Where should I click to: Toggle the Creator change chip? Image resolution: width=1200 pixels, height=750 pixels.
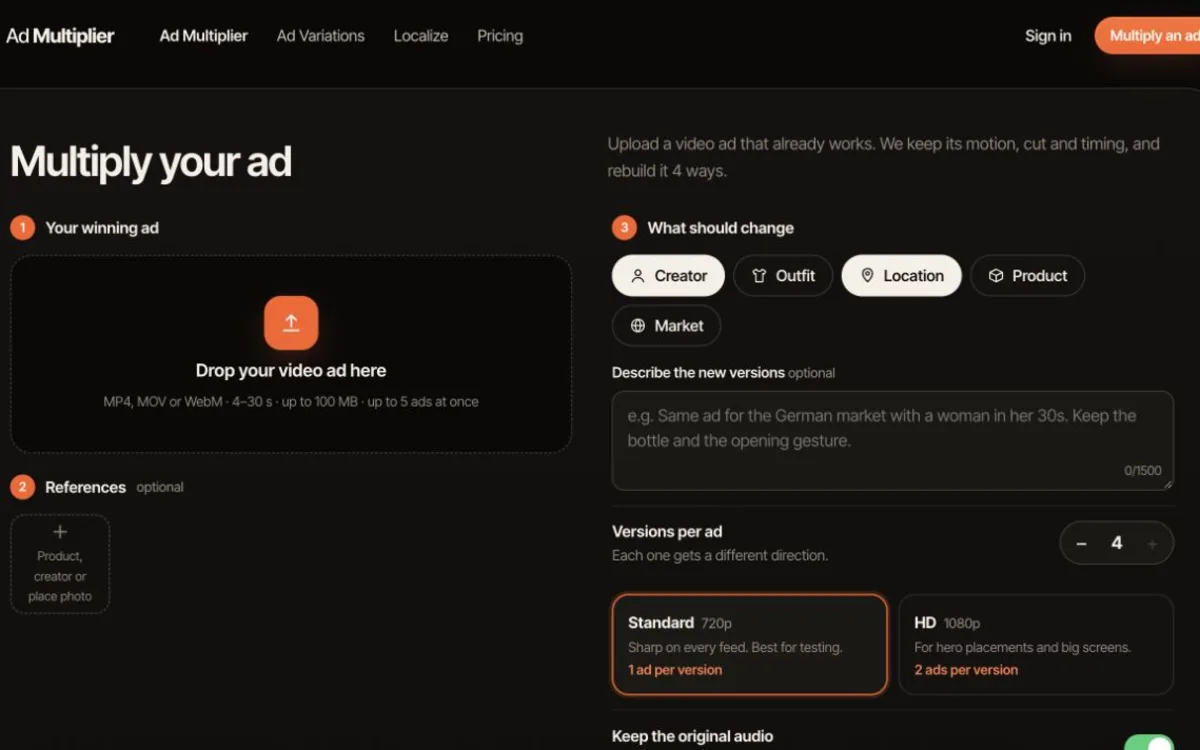point(667,276)
